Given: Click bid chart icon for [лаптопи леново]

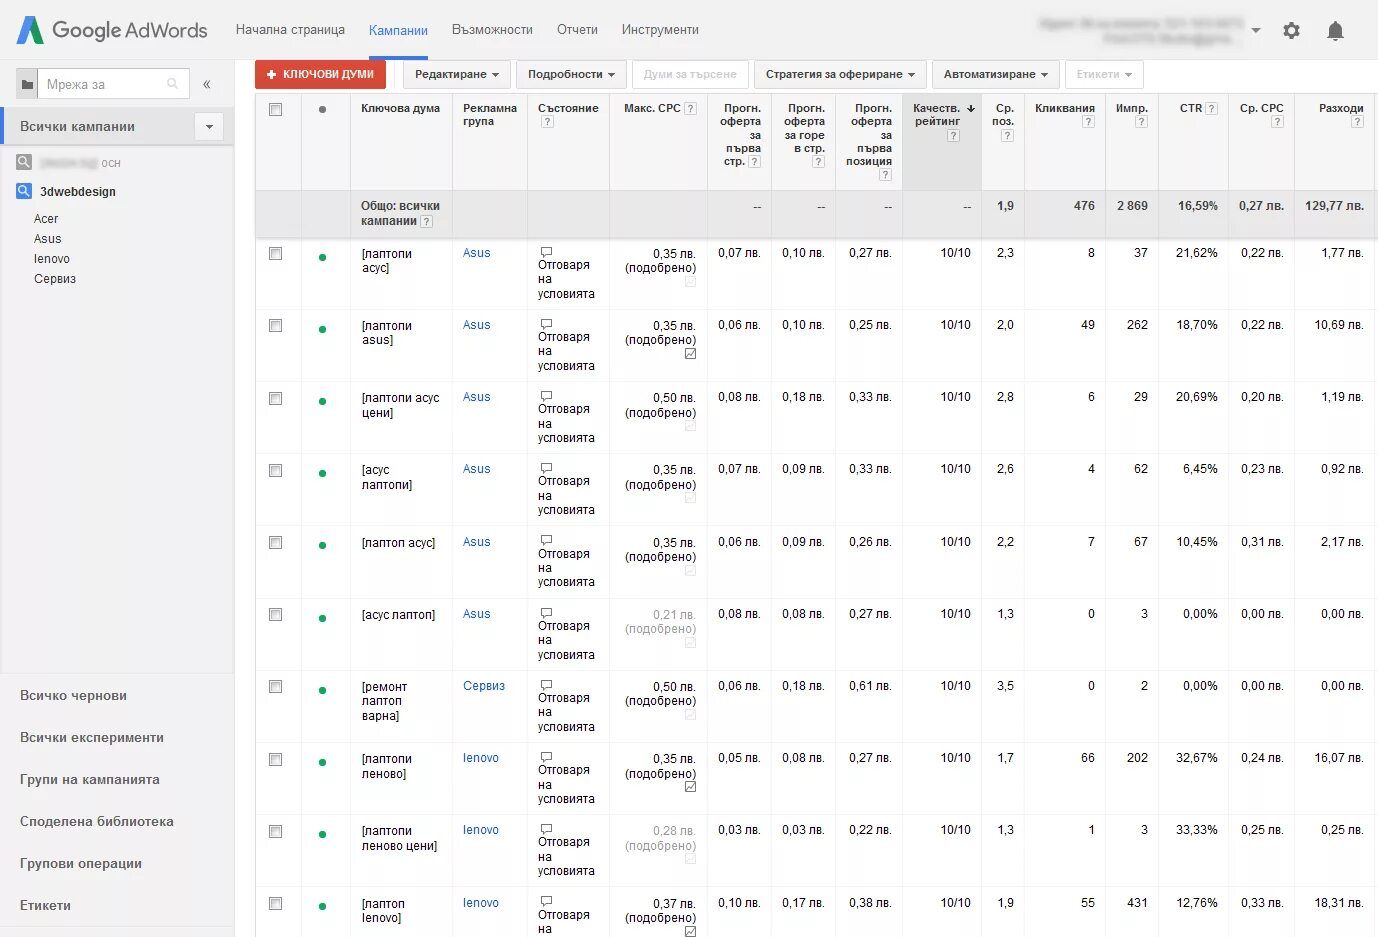Looking at the screenshot, I should (x=690, y=787).
